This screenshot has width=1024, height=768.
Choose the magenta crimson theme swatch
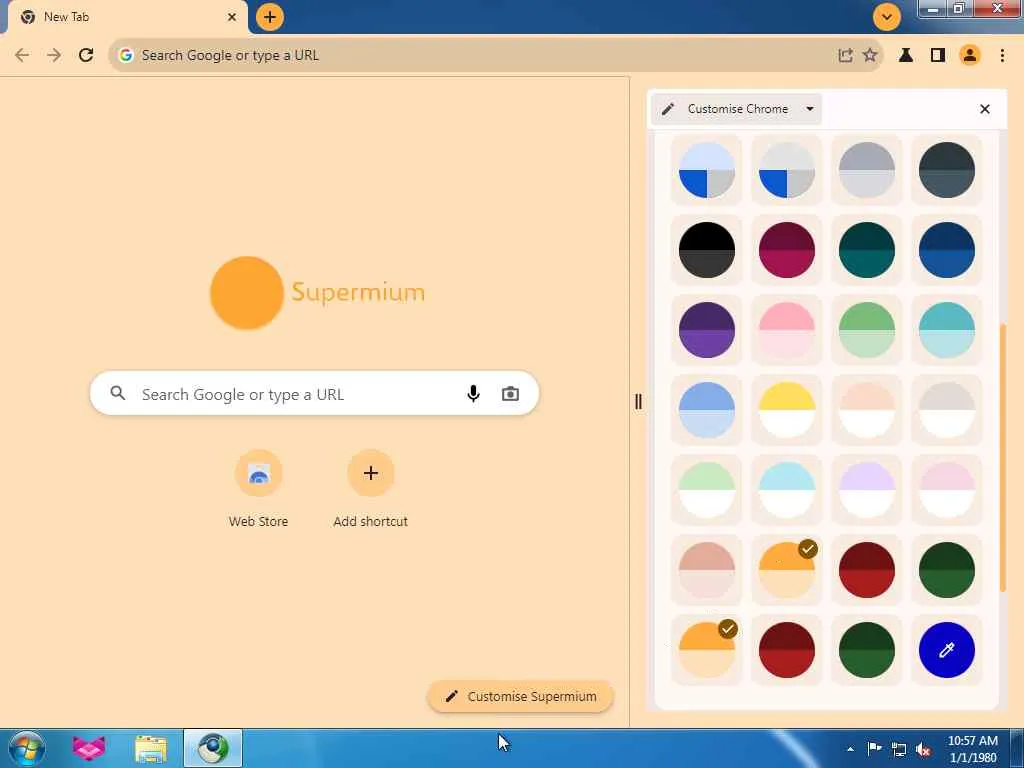click(x=786, y=250)
